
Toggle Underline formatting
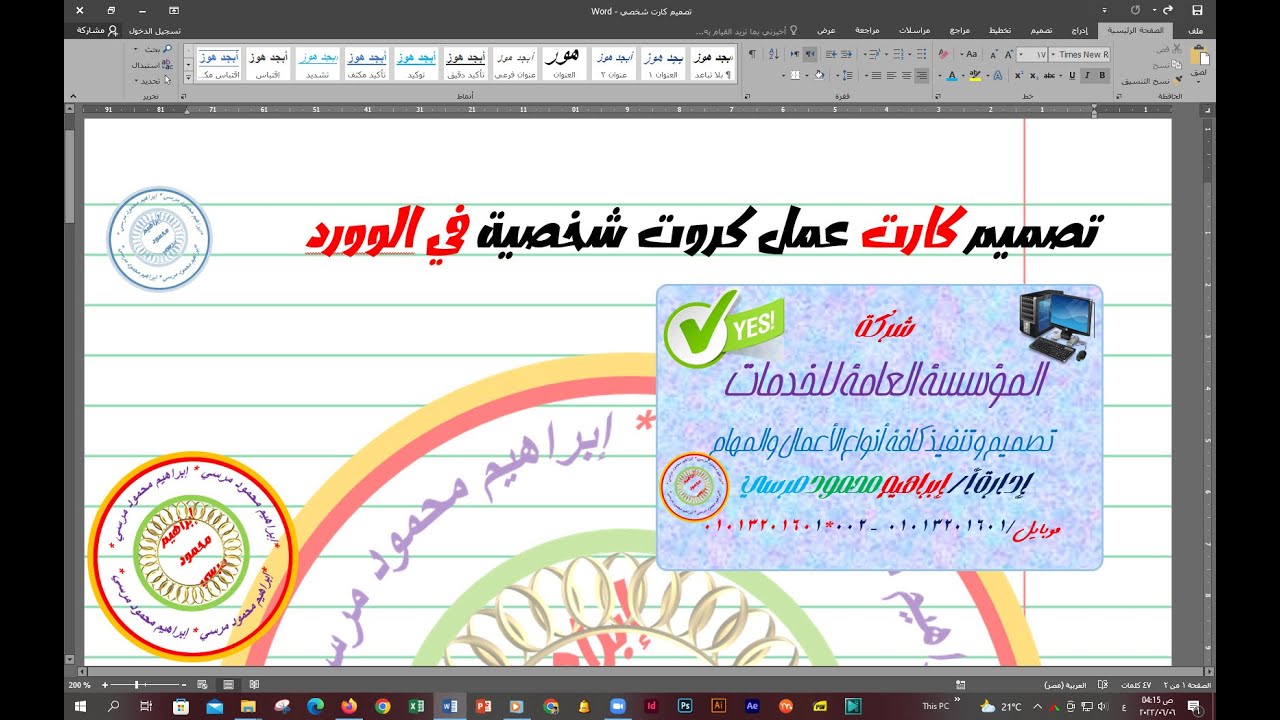tap(1072, 75)
